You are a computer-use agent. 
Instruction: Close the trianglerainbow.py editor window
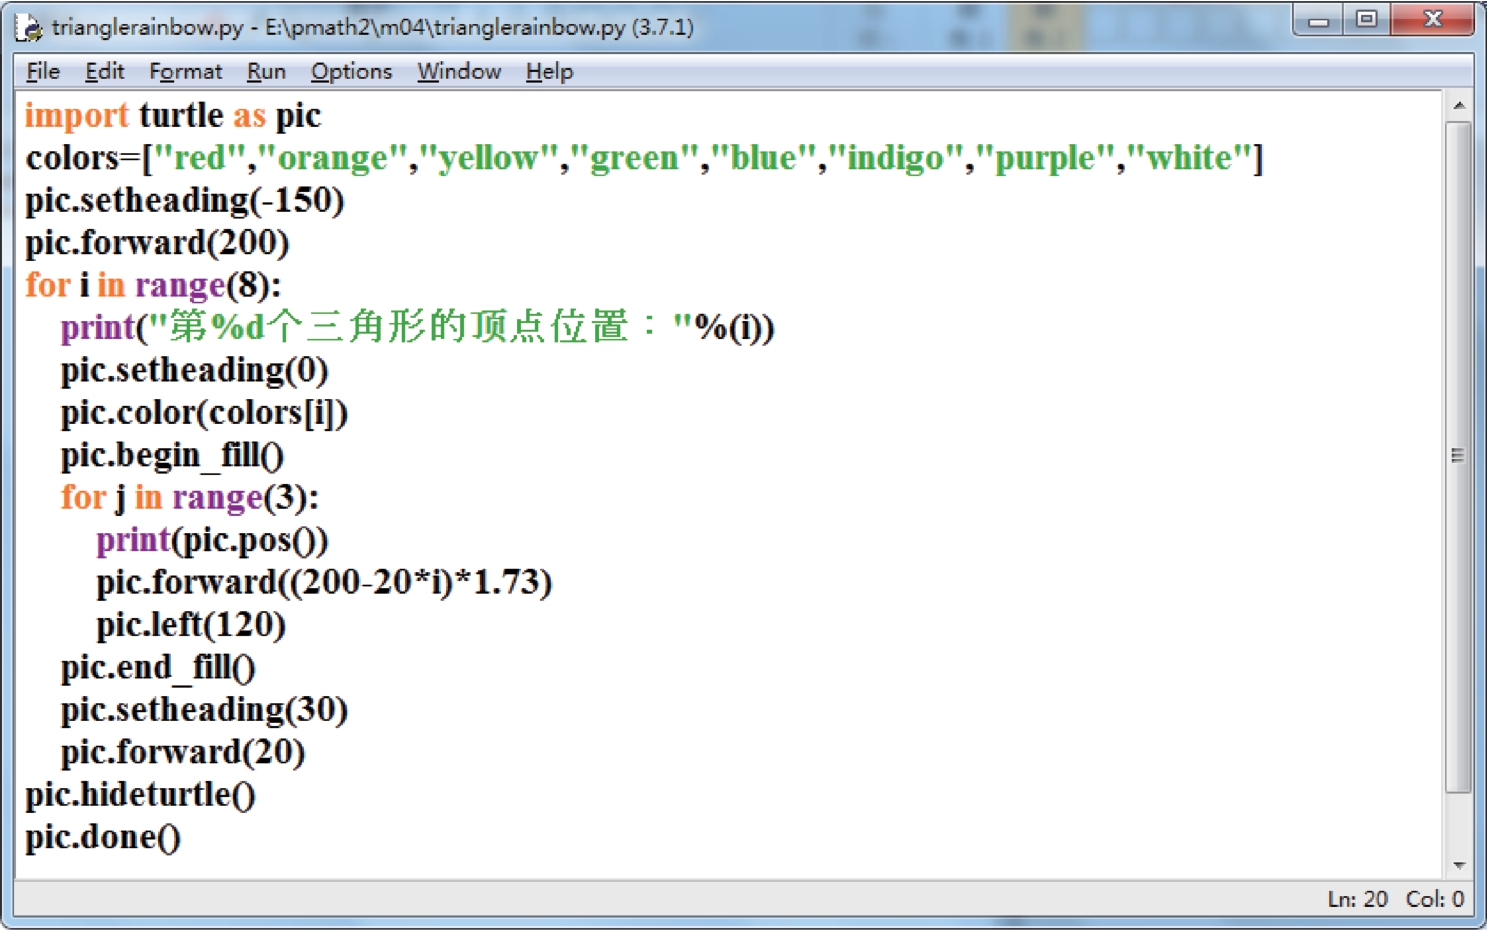[x=1433, y=20]
